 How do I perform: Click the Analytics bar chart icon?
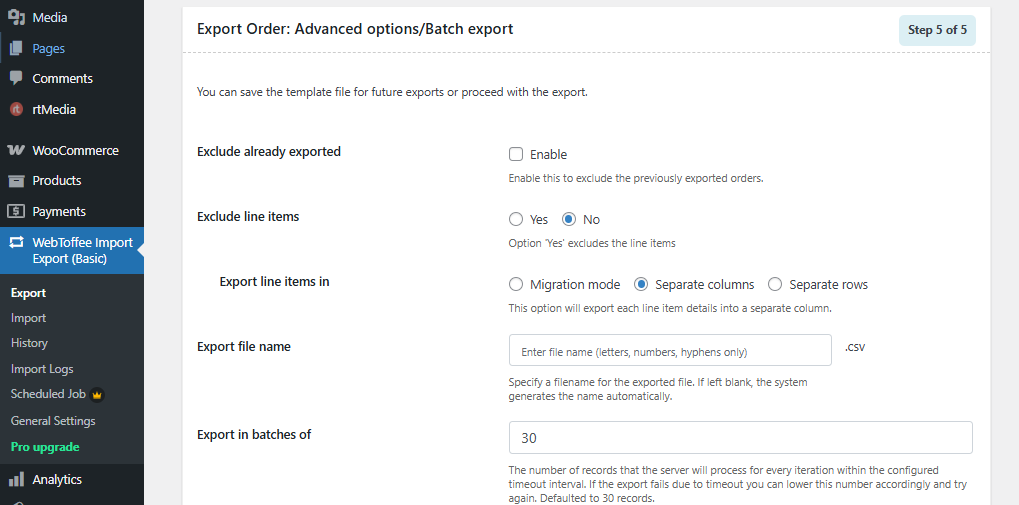click(16, 479)
